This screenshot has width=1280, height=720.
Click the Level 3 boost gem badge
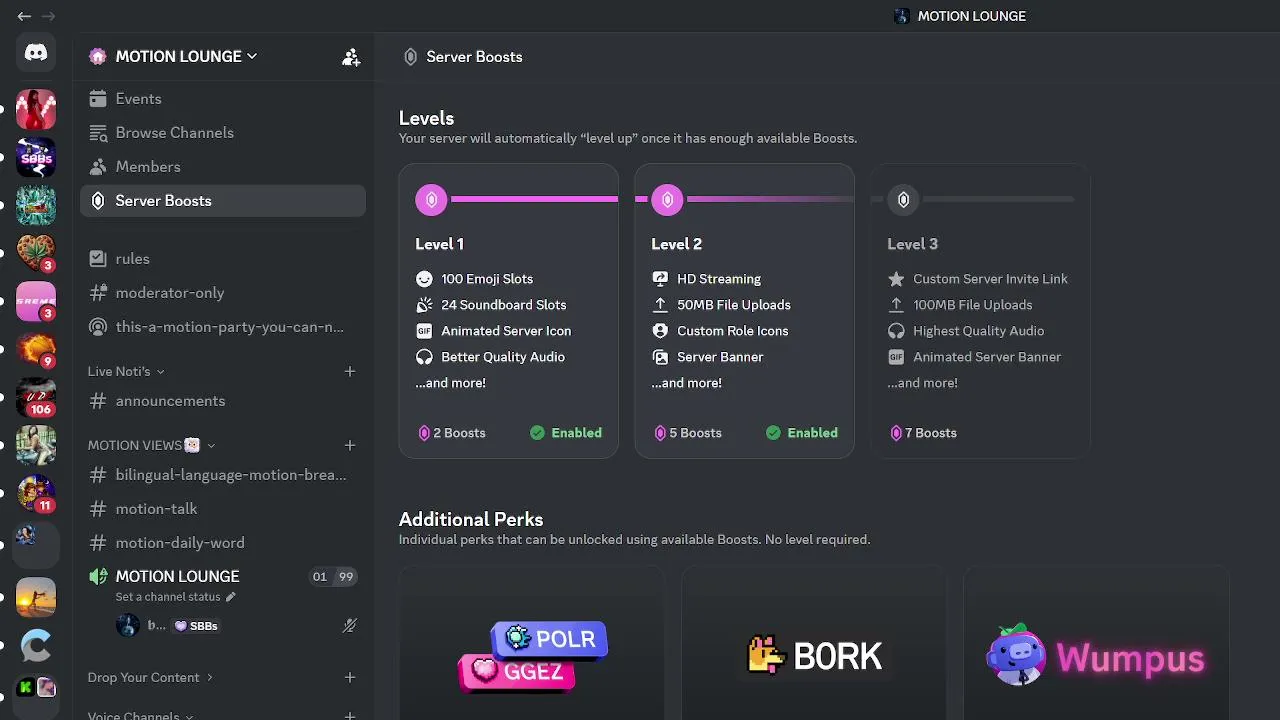tap(903, 200)
